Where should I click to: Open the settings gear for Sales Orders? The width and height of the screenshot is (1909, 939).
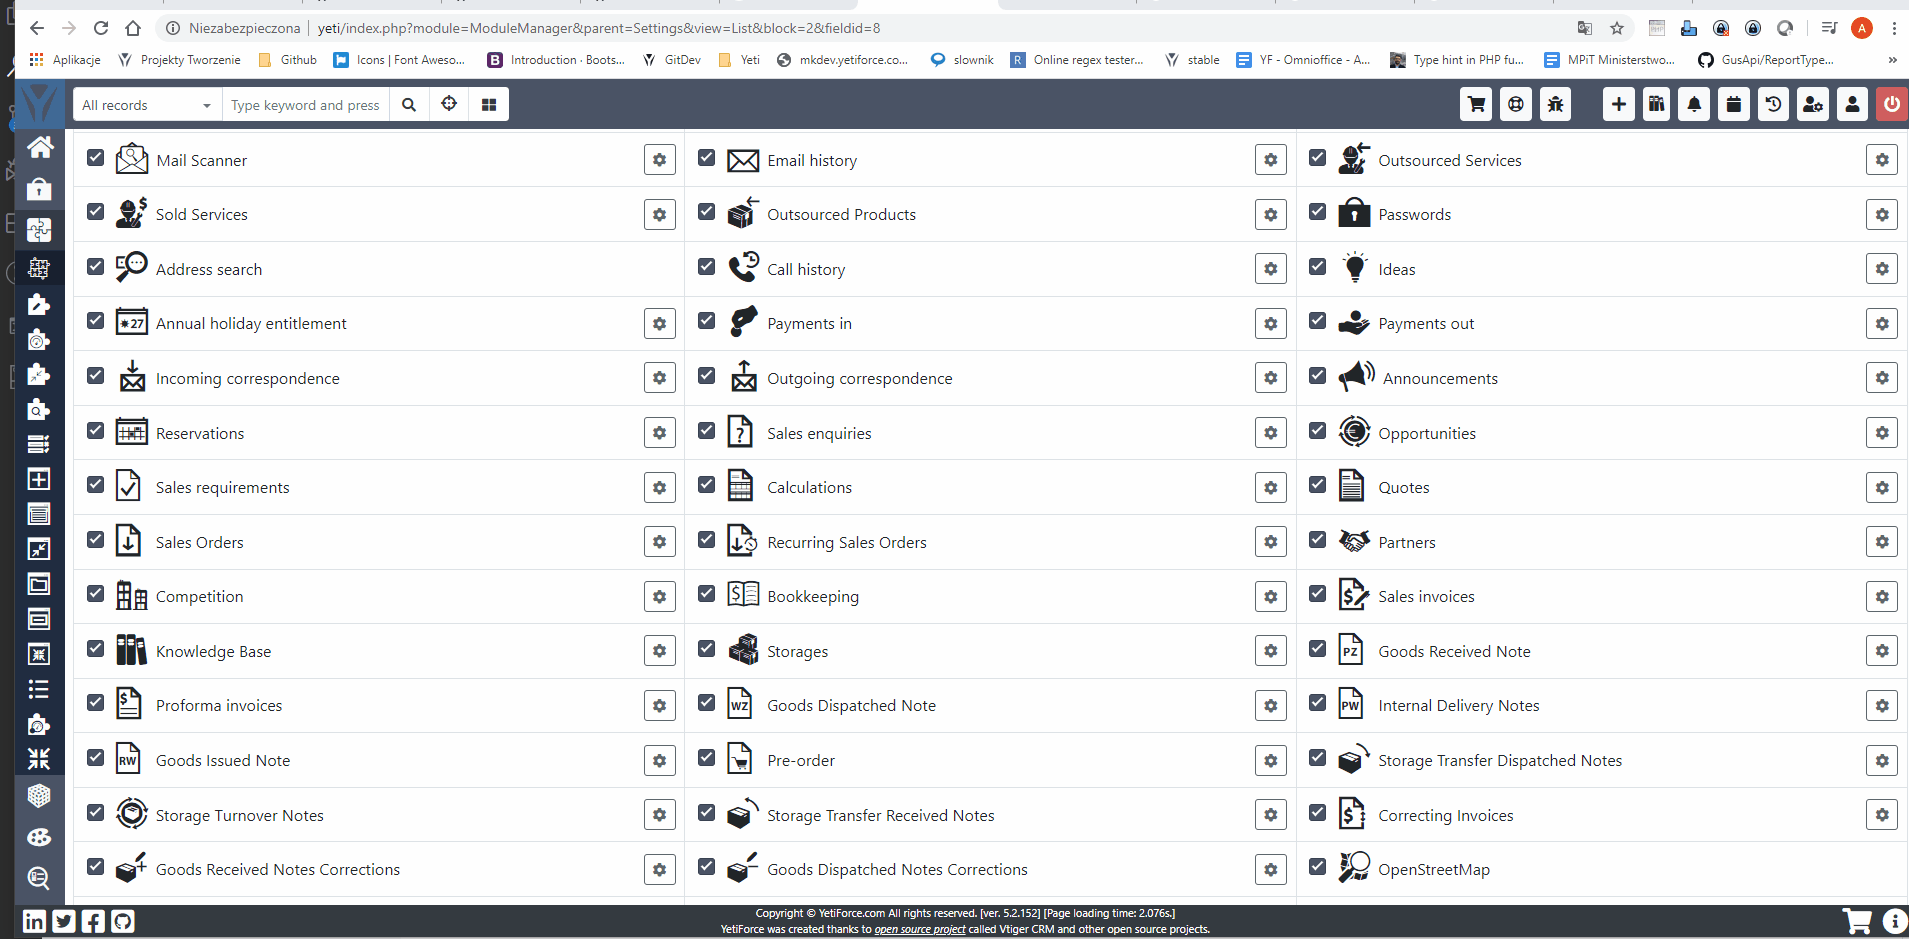pos(659,541)
